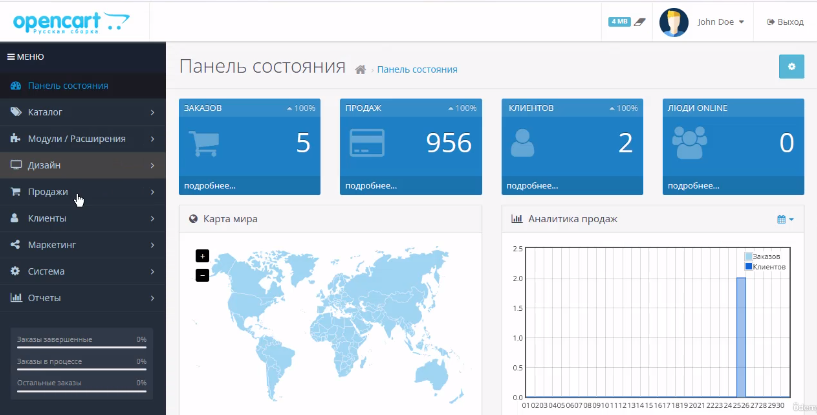Open the calendar range dropdown in sales analytics
The width and height of the screenshot is (817, 415).
point(785,219)
